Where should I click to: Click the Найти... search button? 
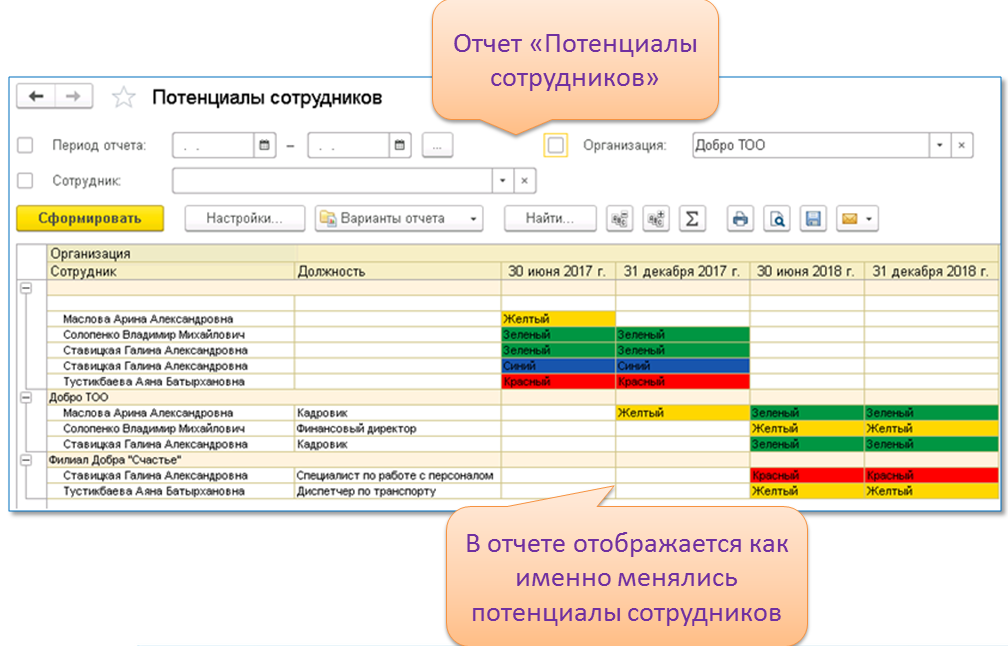click(x=549, y=218)
